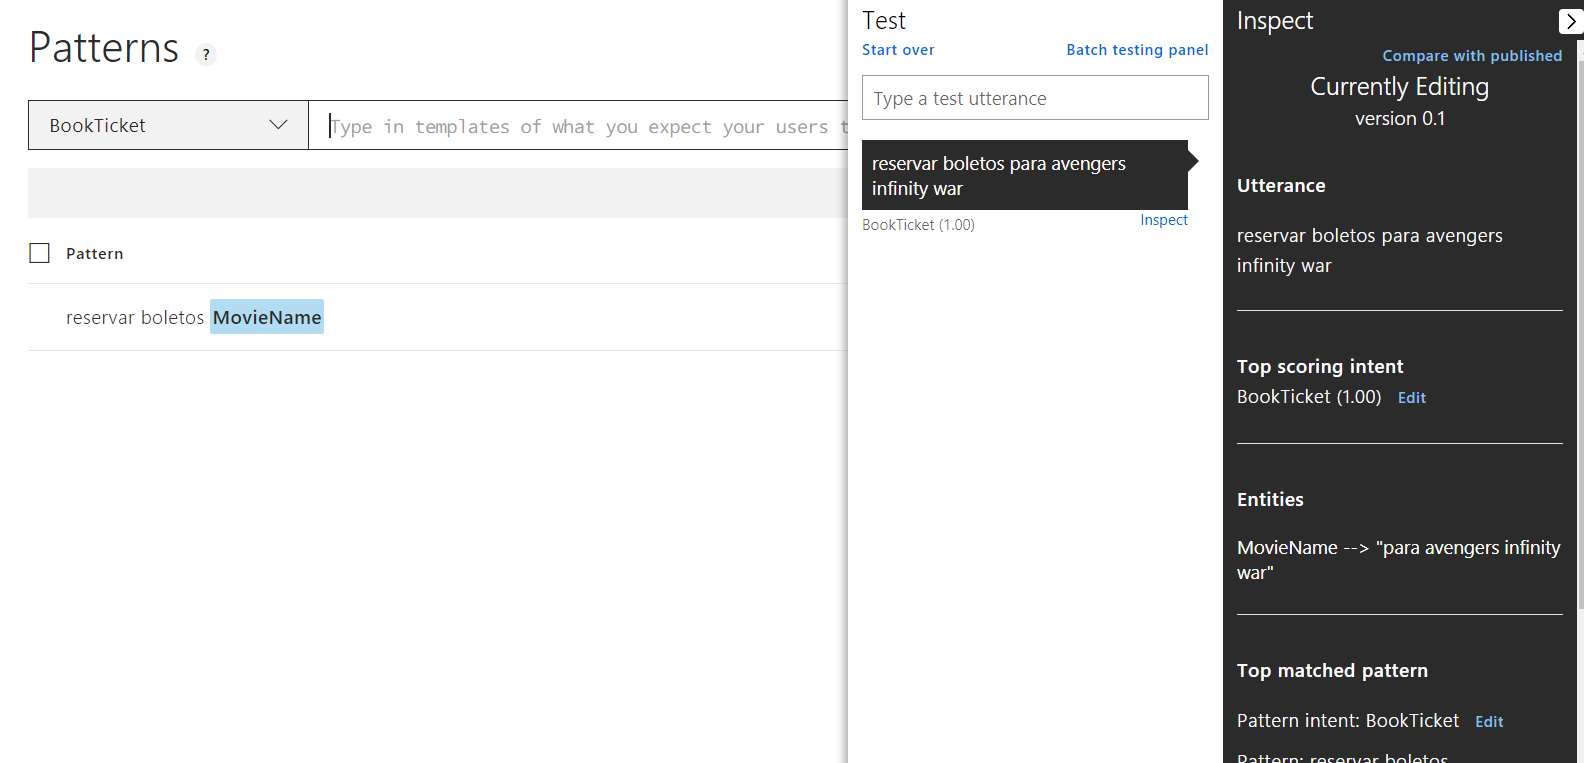Image resolution: width=1584 pixels, height=763 pixels.
Task: Click BookTicket (1.00) result under utterance
Action: [x=918, y=225]
